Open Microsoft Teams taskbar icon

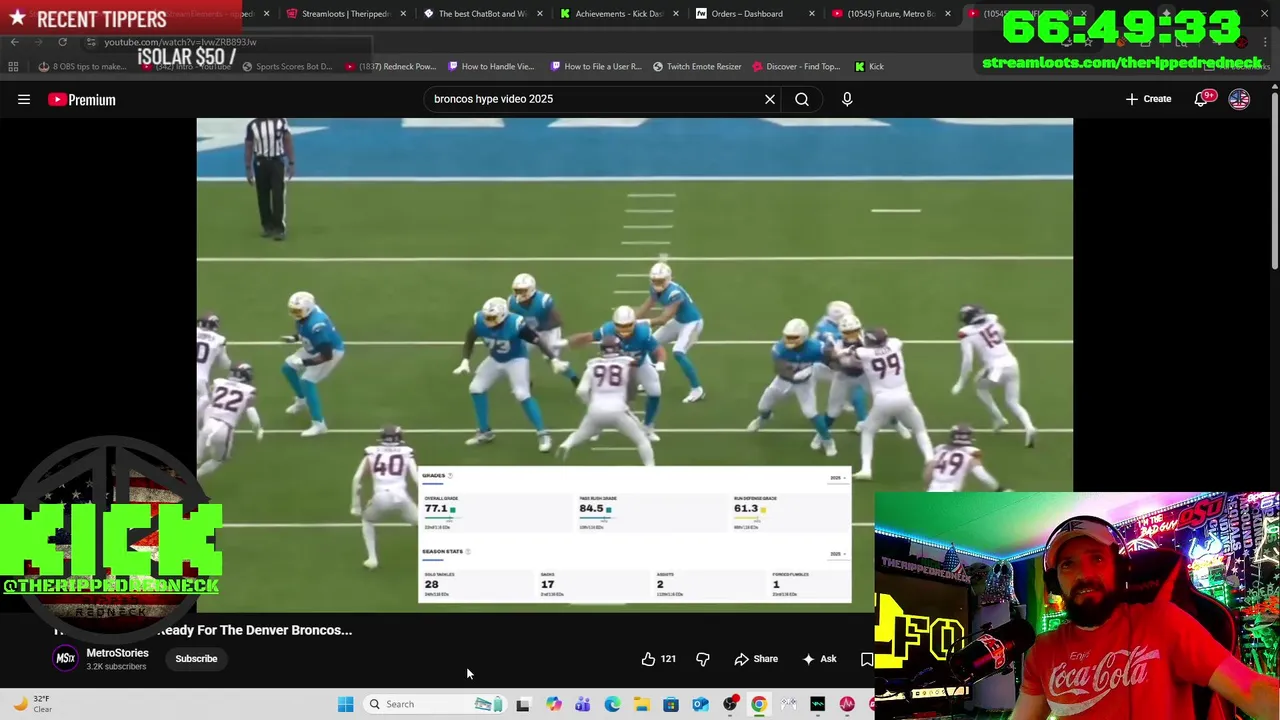tap(583, 704)
